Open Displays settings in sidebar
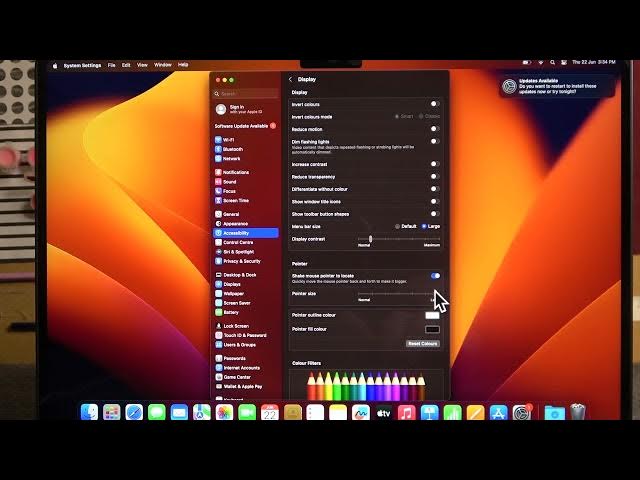The image size is (640, 480). pos(228,284)
